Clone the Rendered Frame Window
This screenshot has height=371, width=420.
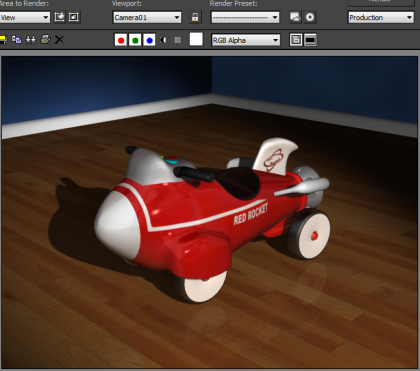coord(31,40)
